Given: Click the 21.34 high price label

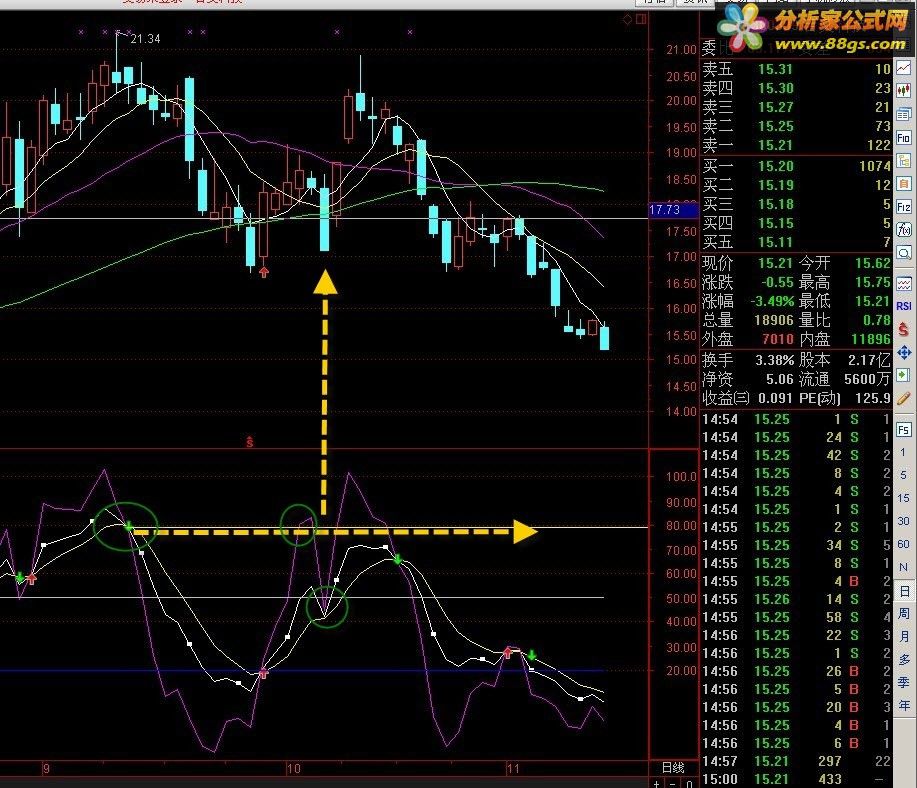Looking at the screenshot, I should tap(145, 39).
